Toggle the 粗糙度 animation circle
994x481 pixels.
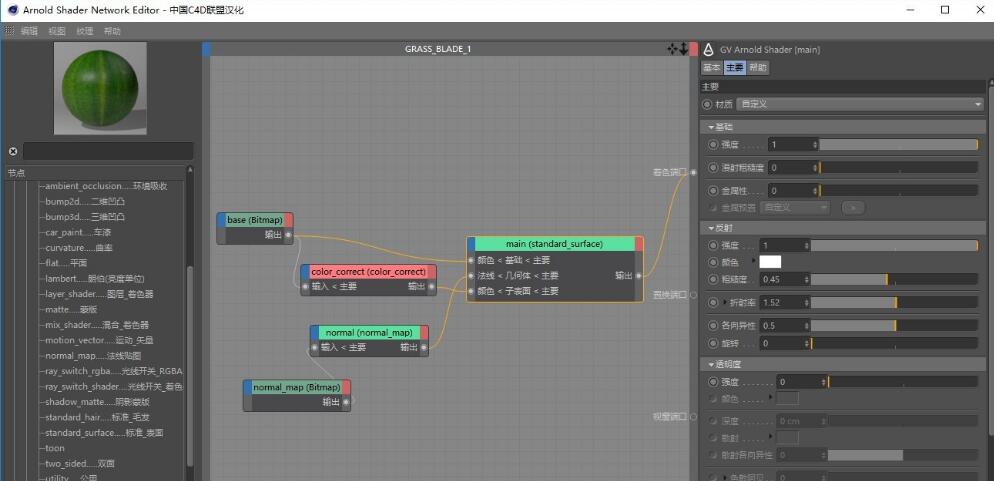pos(713,279)
